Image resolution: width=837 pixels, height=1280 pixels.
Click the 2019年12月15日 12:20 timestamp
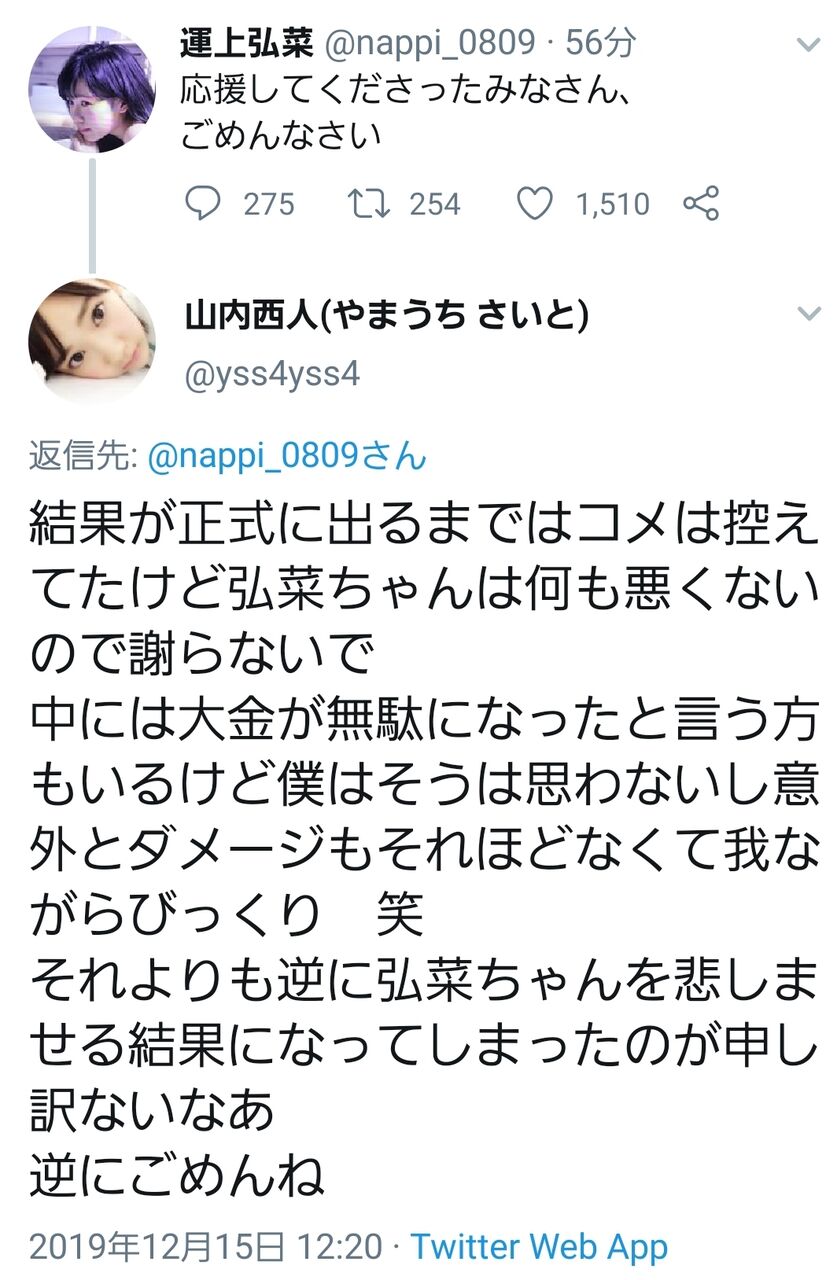coord(205,1247)
